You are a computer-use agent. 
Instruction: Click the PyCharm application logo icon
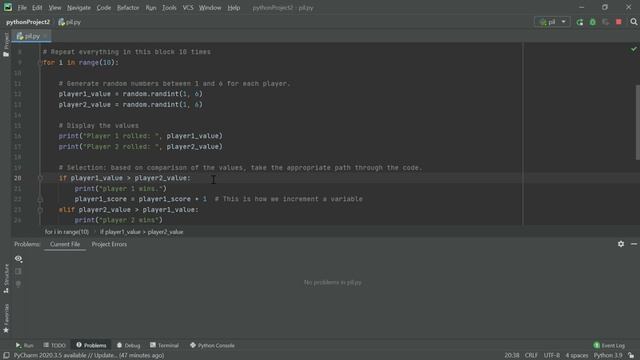click(8, 7)
